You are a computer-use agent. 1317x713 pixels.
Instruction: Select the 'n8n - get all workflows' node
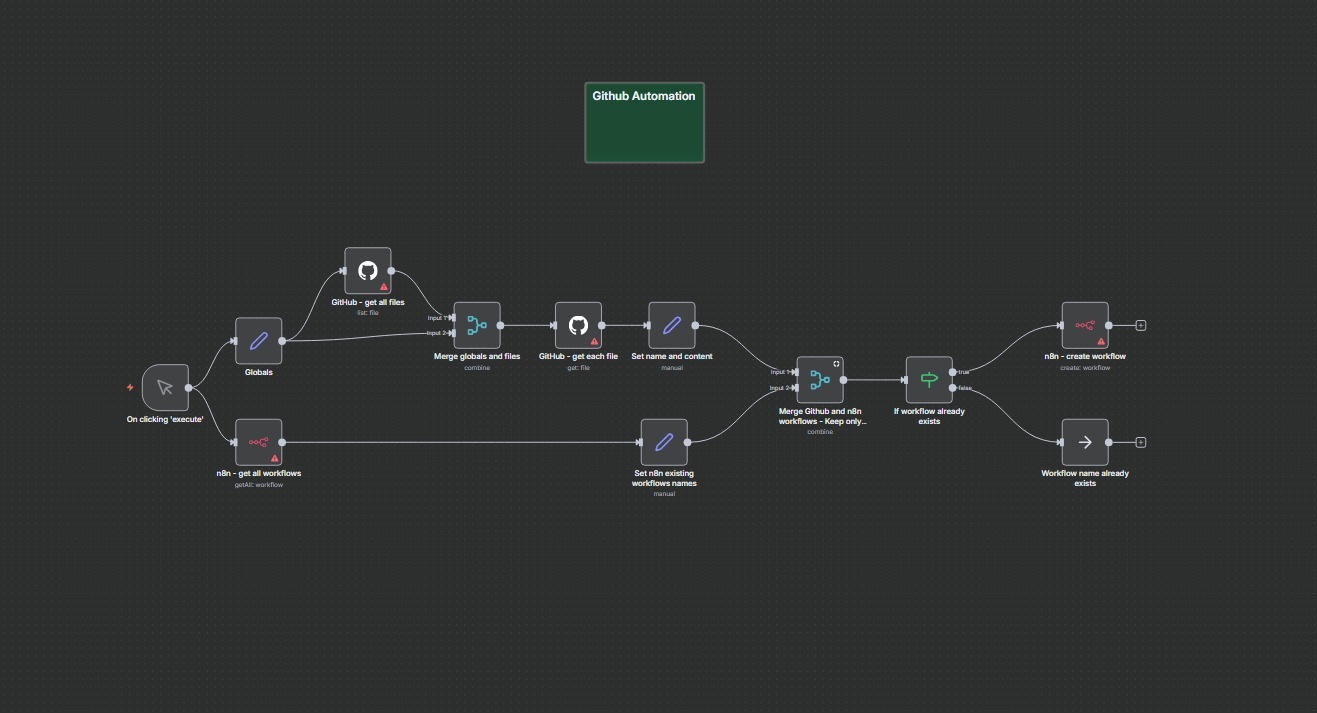tap(259, 442)
